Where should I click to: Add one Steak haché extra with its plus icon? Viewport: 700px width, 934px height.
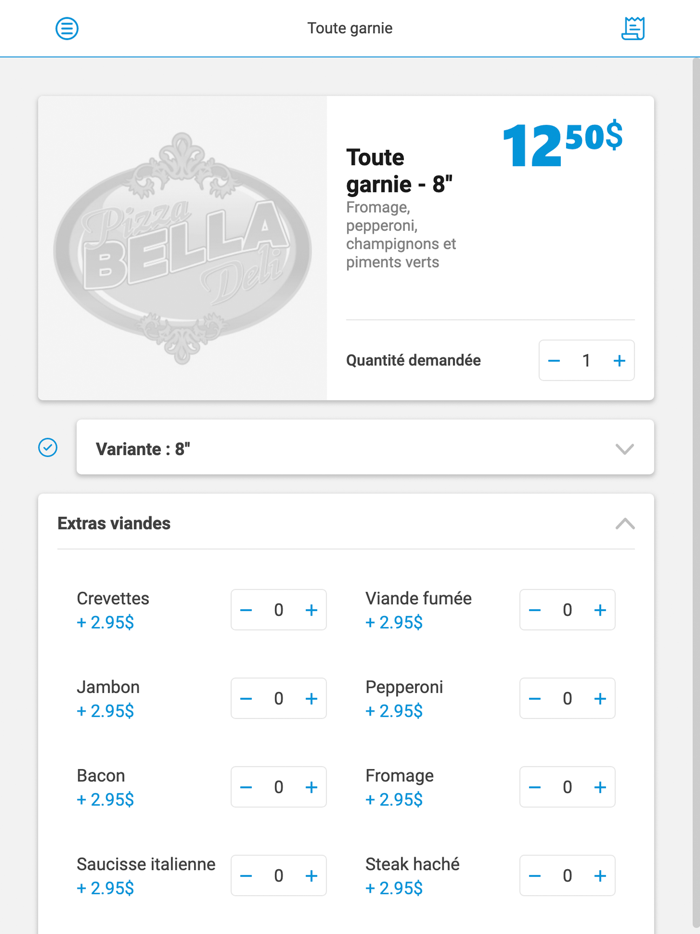click(601, 875)
